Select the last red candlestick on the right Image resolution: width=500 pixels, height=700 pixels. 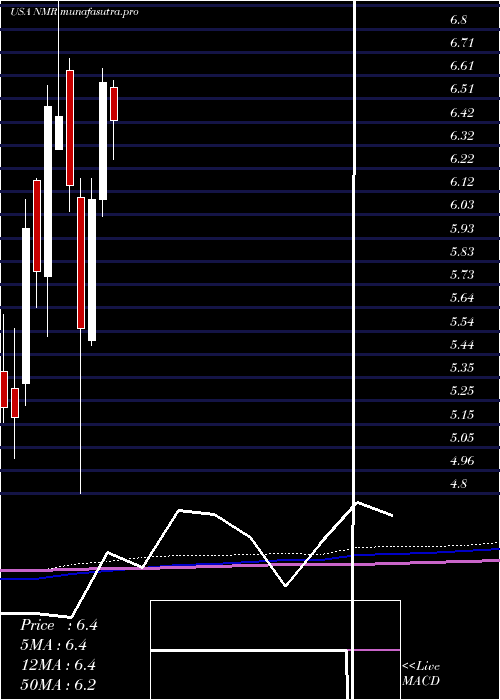(x=114, y=104)
